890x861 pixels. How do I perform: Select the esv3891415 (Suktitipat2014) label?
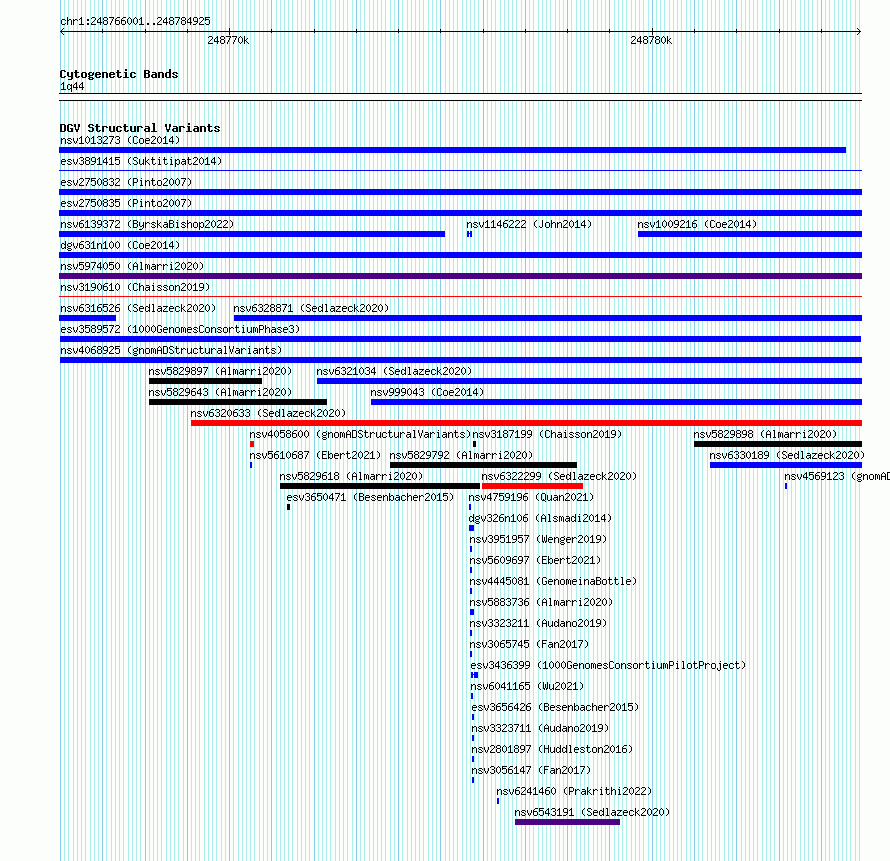coord(141,161)
